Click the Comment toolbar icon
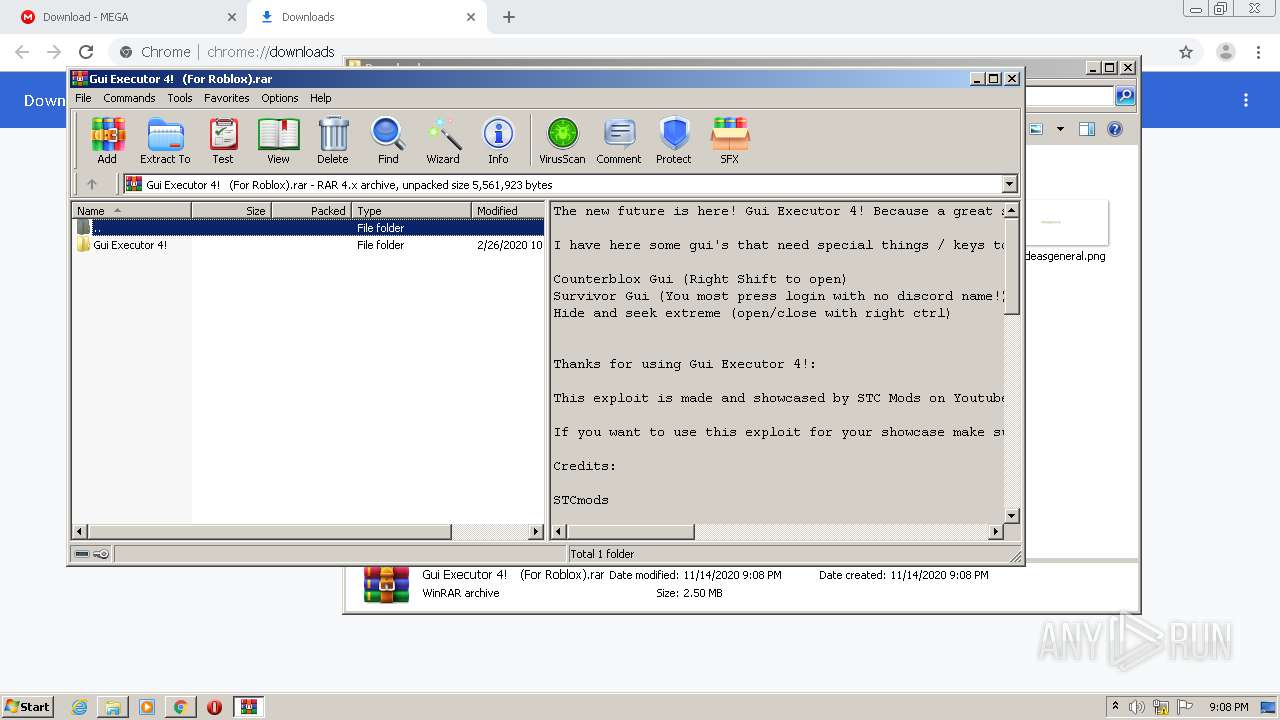The height and width of the screenshot is (720, 1280). click(x=619, y=140)
